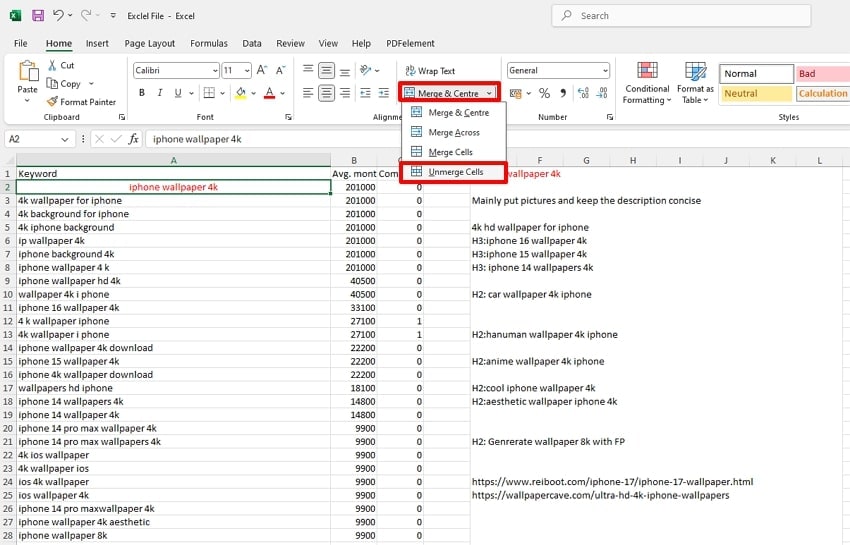The width and height of the screenshot is (850, 545).
Task: Activate the Format Painter brush
Action: point(81,101)
